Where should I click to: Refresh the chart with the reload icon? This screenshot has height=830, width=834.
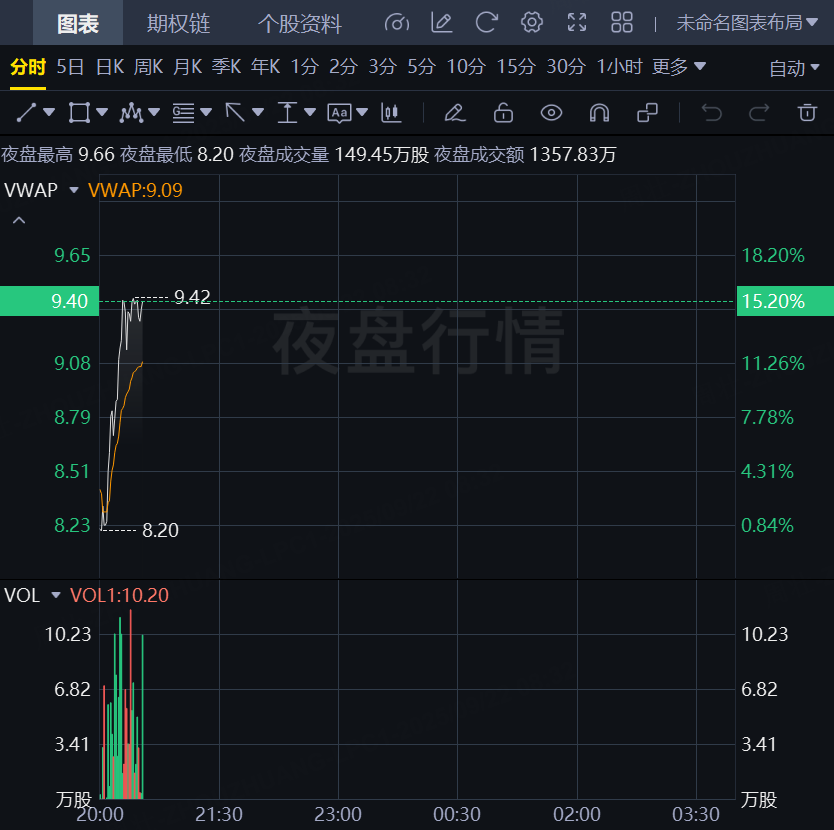[486, 23]
